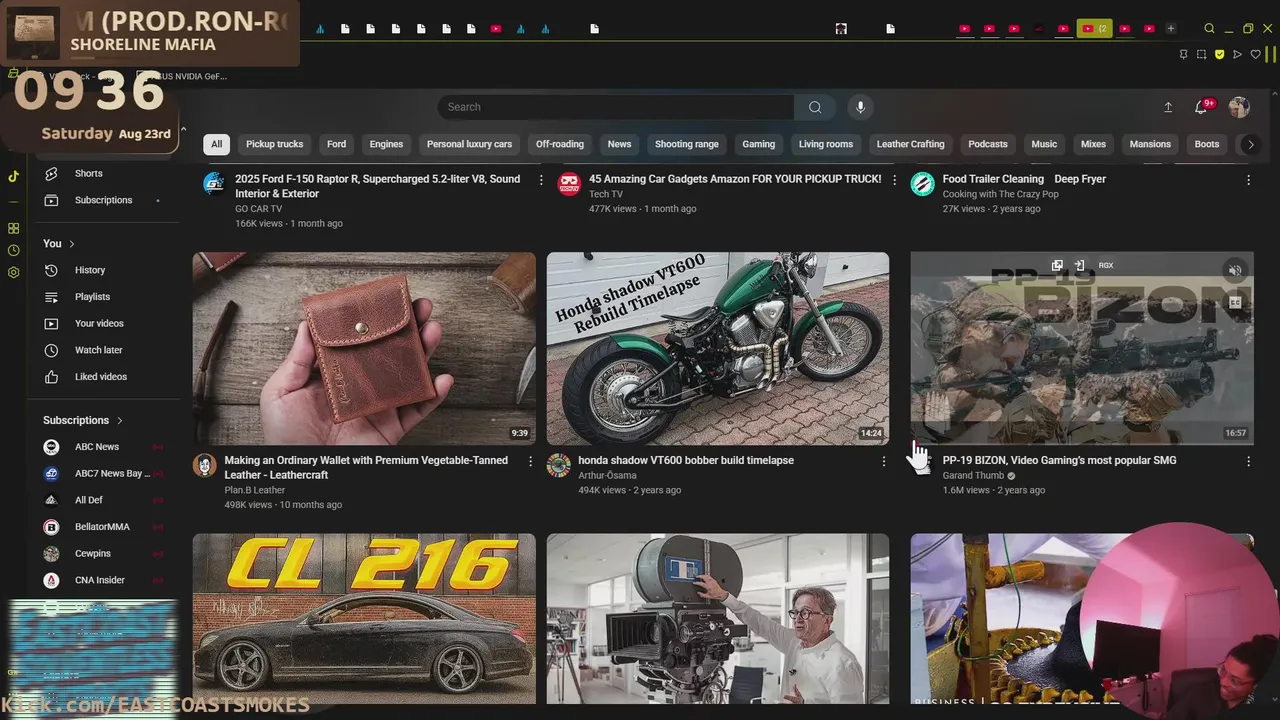Open the Subscriptions feed link
The width and height of the screenshot is (1280, 720).
click(x=103, y=200)
